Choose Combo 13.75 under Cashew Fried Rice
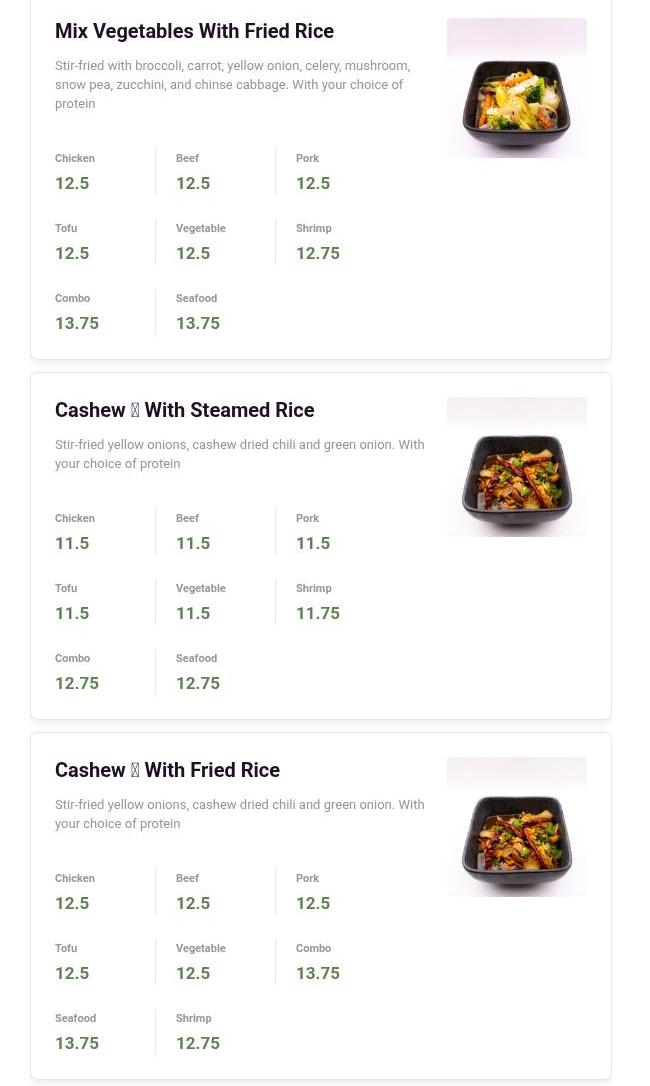 point(317,962)
